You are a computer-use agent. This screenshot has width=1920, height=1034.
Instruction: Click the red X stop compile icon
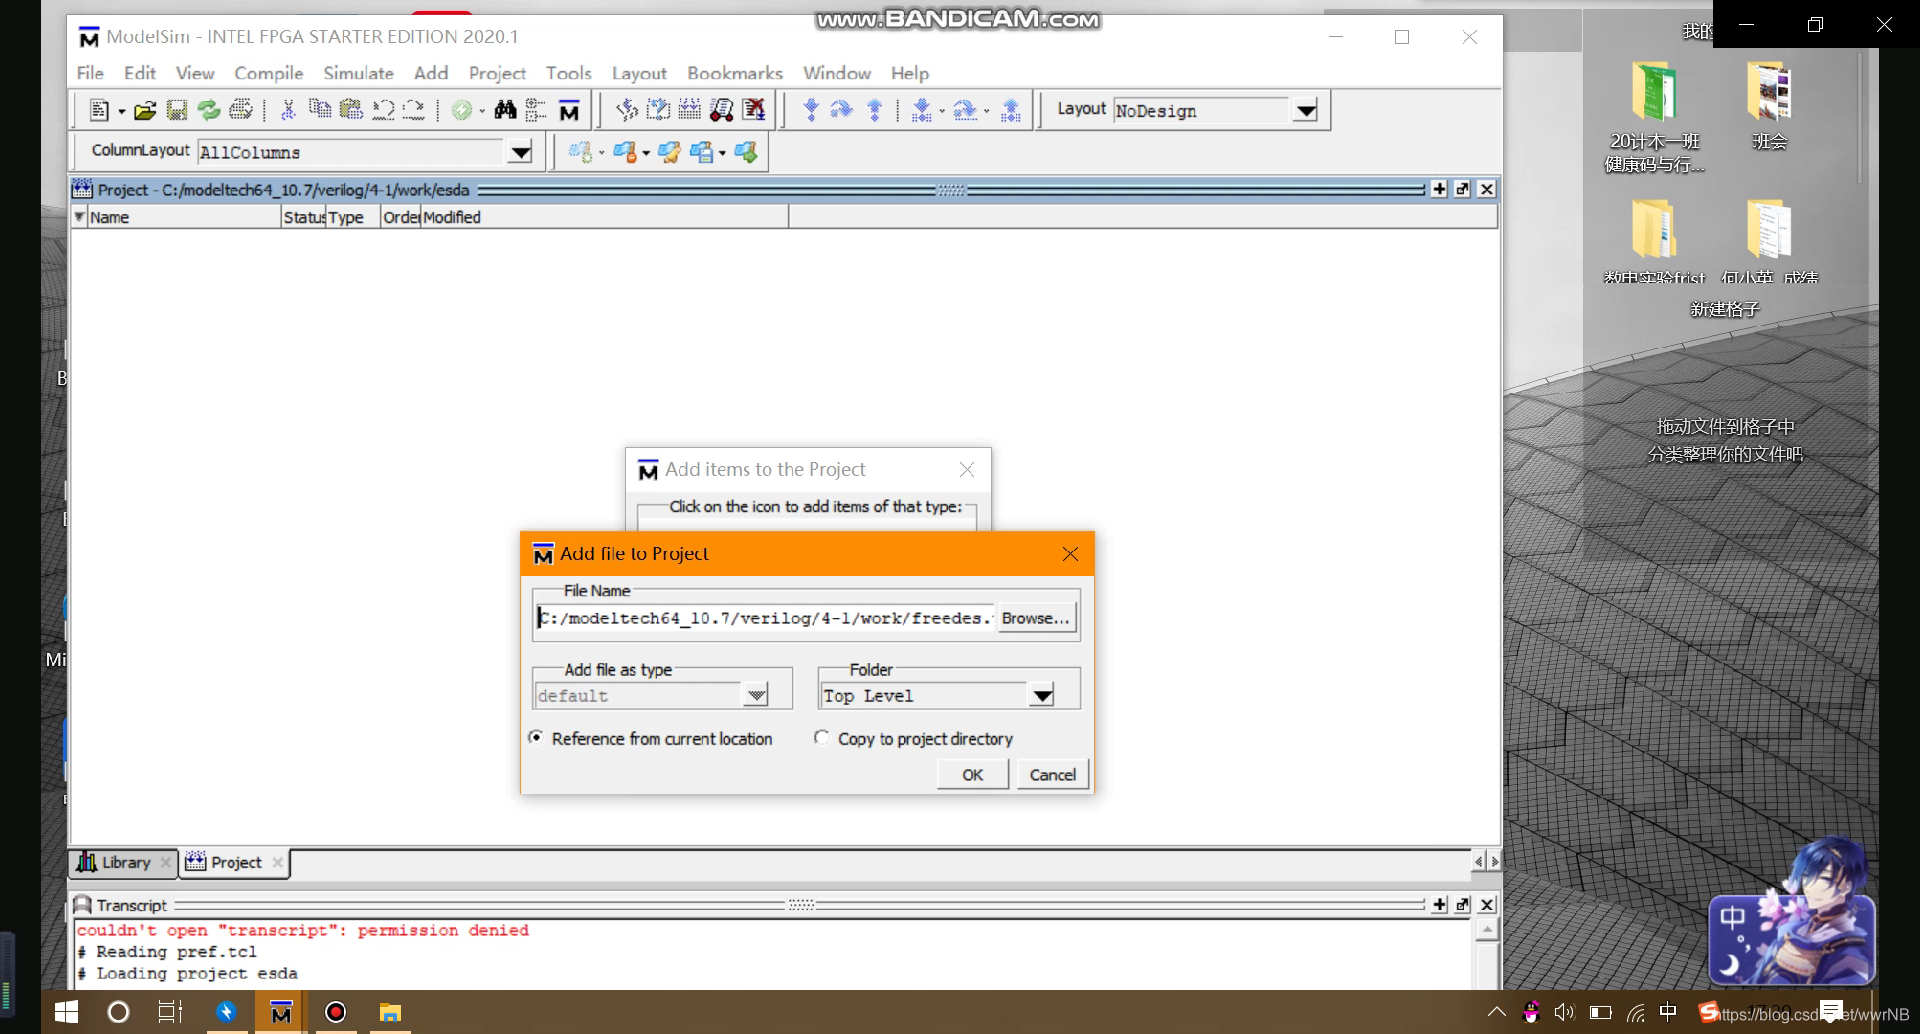click(754, 110)
